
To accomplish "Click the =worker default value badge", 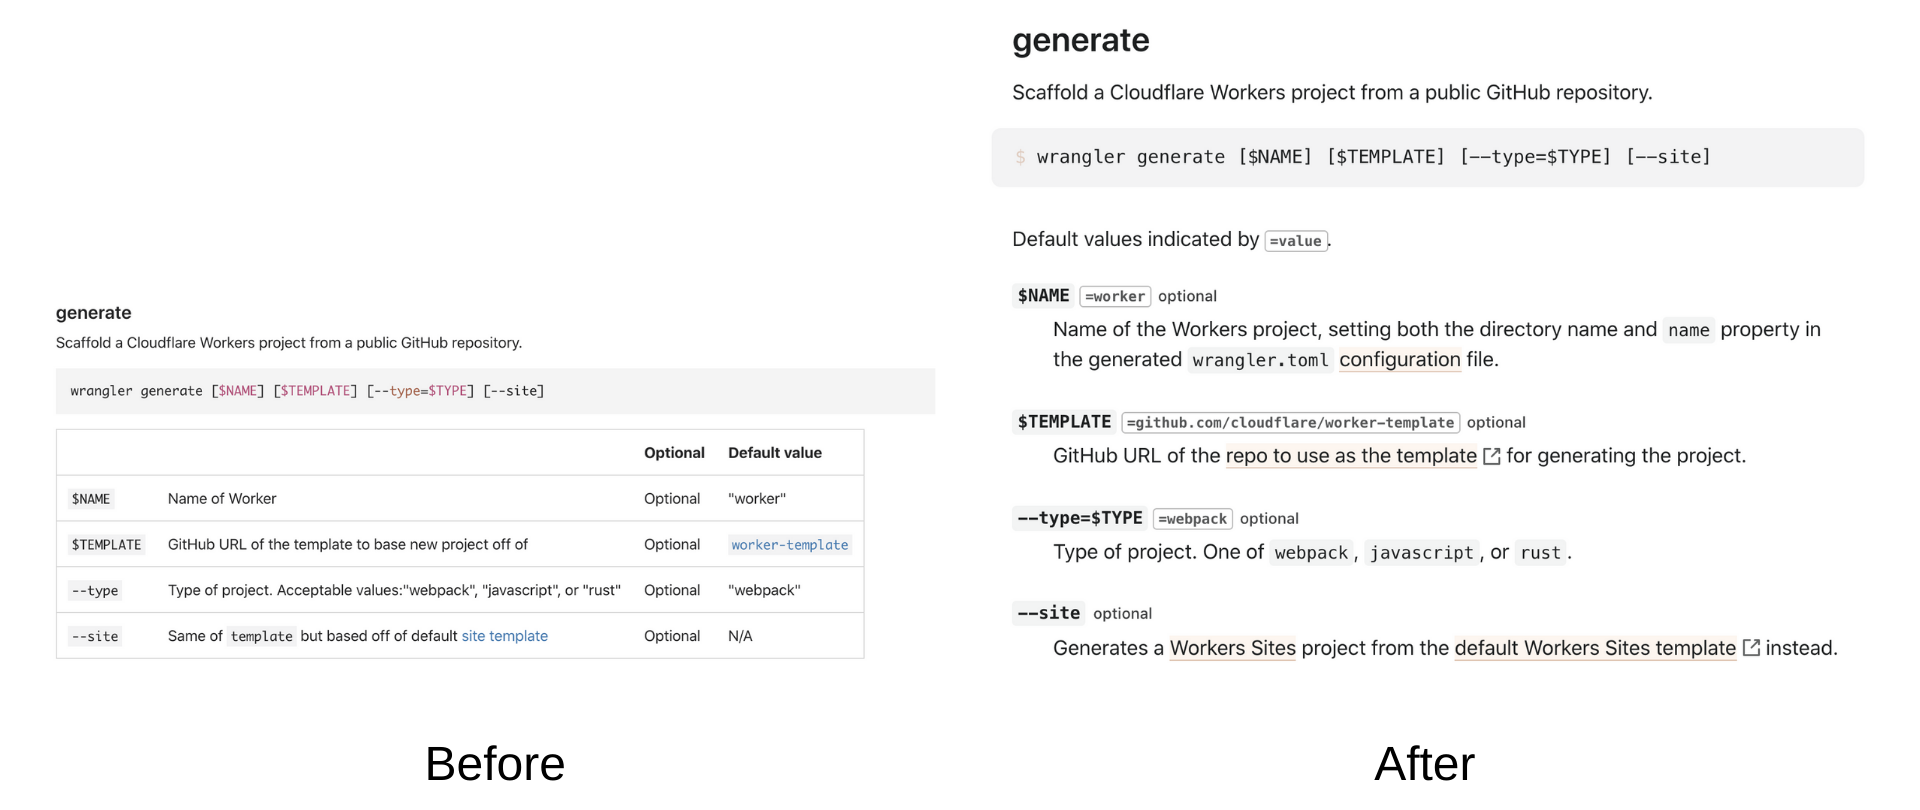I will (x=1115, y=297).
